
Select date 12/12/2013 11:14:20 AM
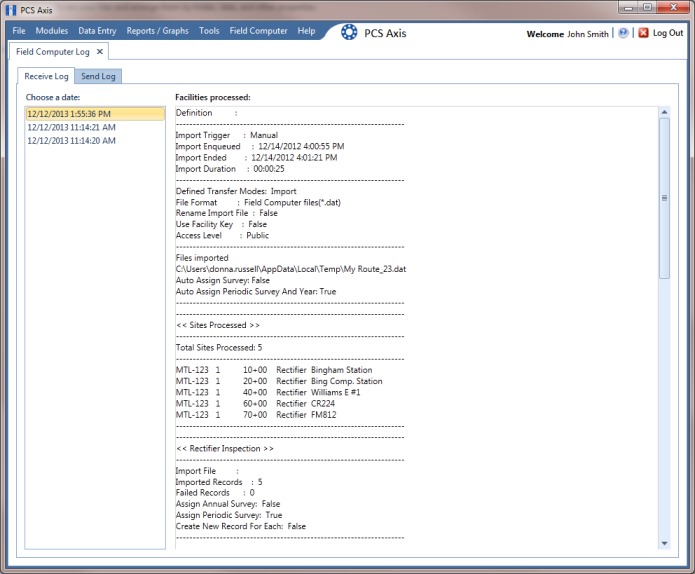(x=95, y=141)
